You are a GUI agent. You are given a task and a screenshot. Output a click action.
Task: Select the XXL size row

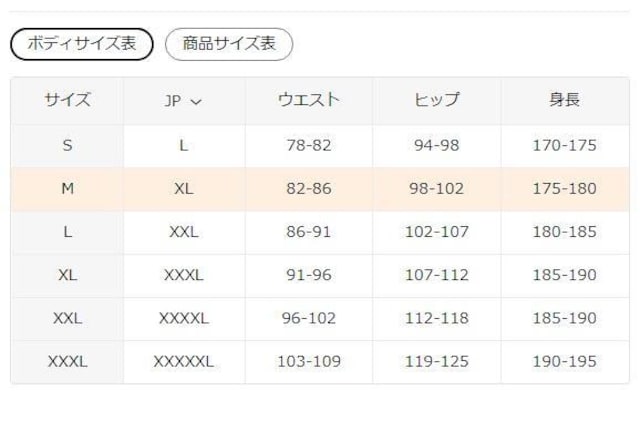(x=67, y=319)
